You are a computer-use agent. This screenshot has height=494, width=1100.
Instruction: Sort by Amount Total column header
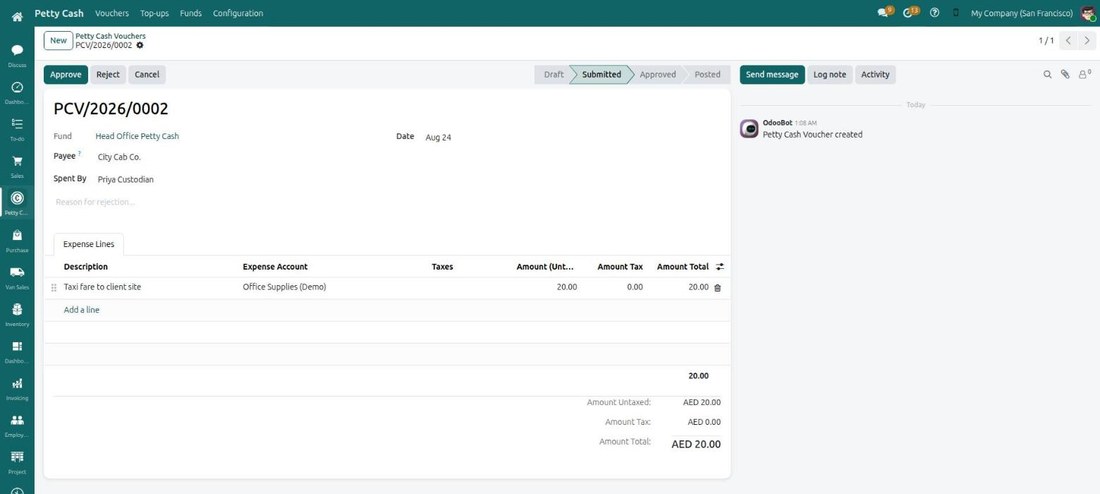[683, 267]
